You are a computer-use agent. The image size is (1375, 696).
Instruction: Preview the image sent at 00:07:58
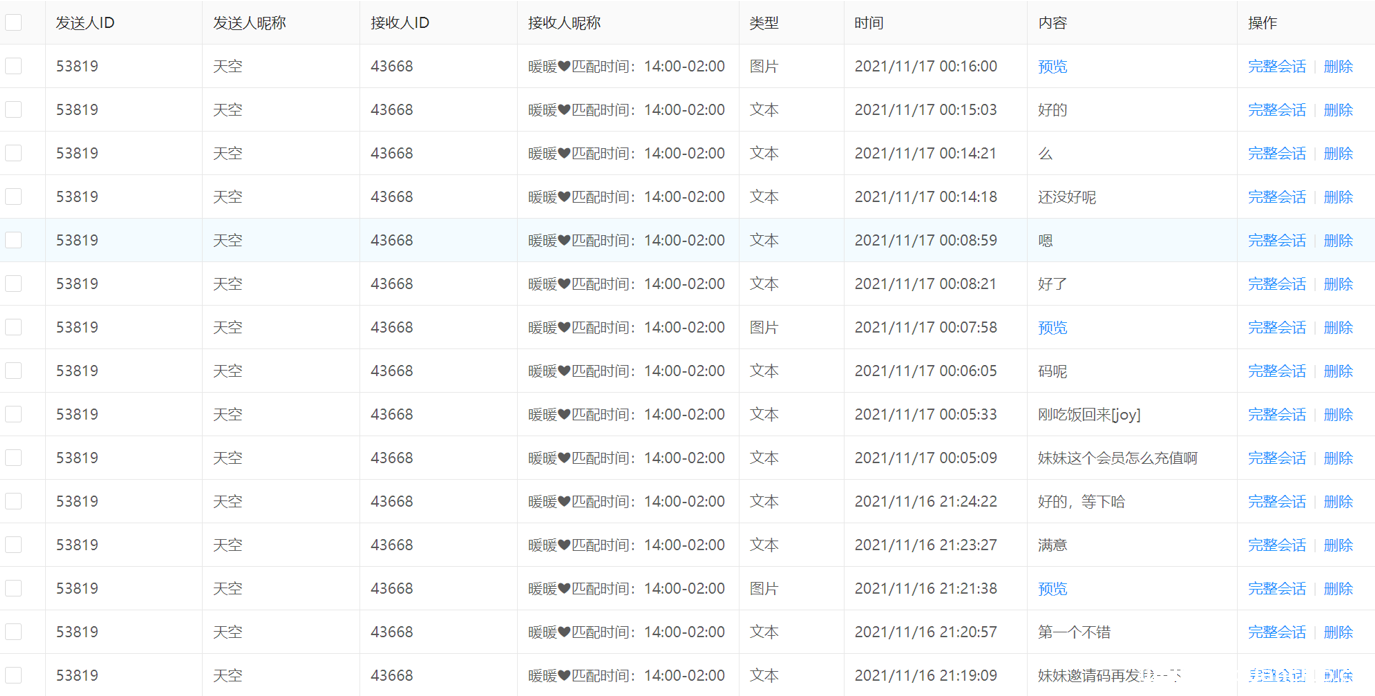[x=1052, y=327]
